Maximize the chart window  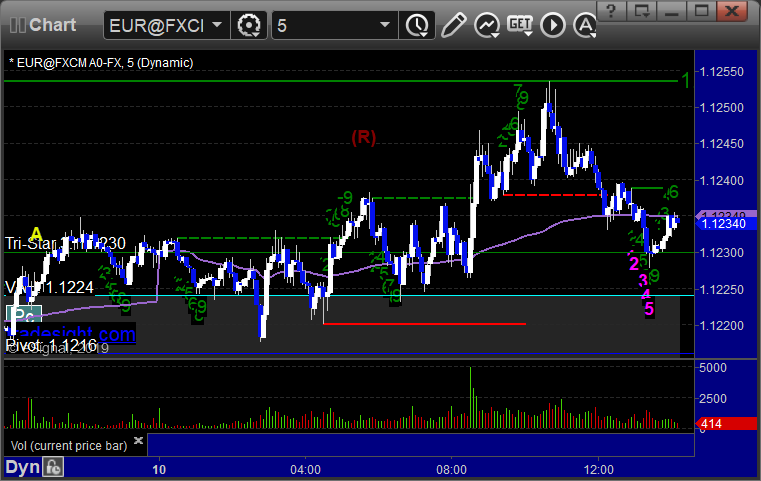(x=701, y=11)
